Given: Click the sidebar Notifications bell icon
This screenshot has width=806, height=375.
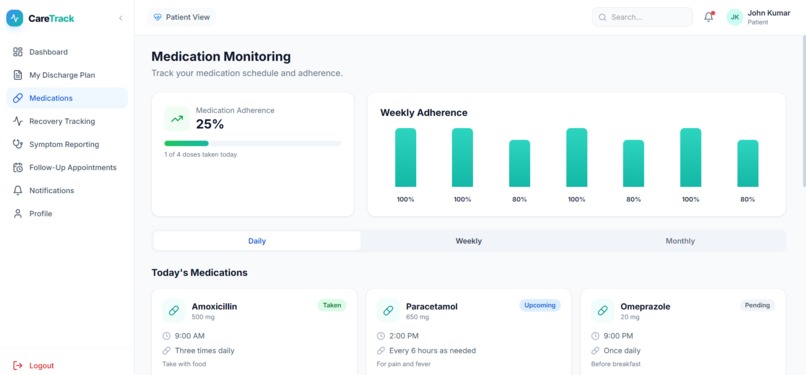Looking at the screenshot, I should [x=18, y=191].
